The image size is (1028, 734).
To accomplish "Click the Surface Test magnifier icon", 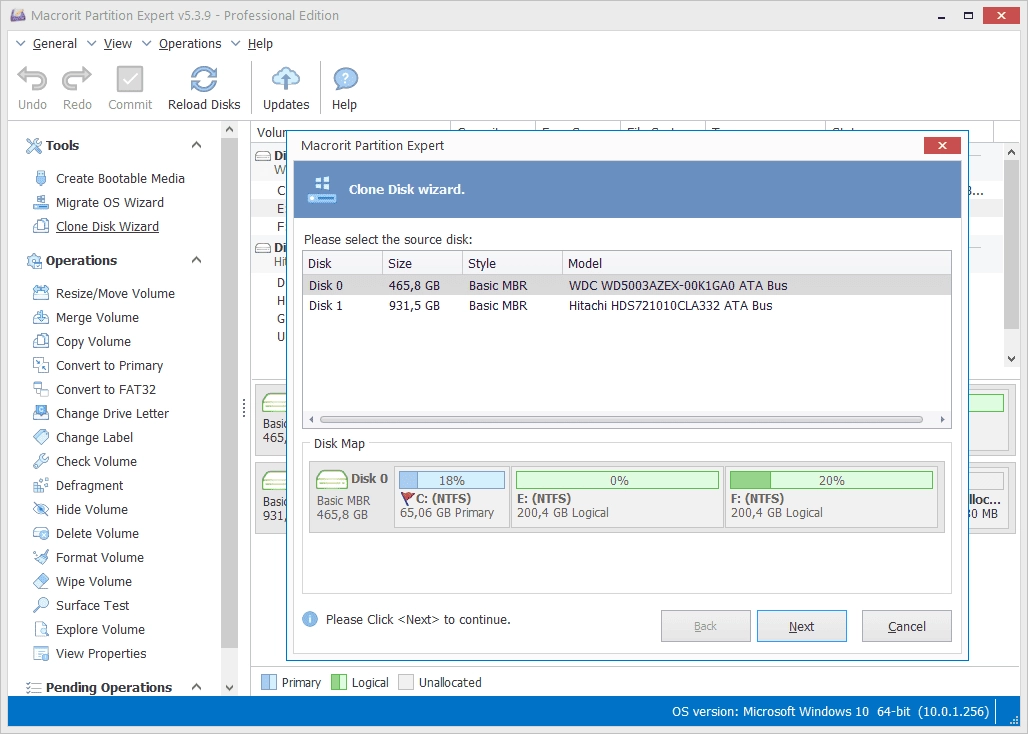I will pyautogui.click(x=41, y=605).
